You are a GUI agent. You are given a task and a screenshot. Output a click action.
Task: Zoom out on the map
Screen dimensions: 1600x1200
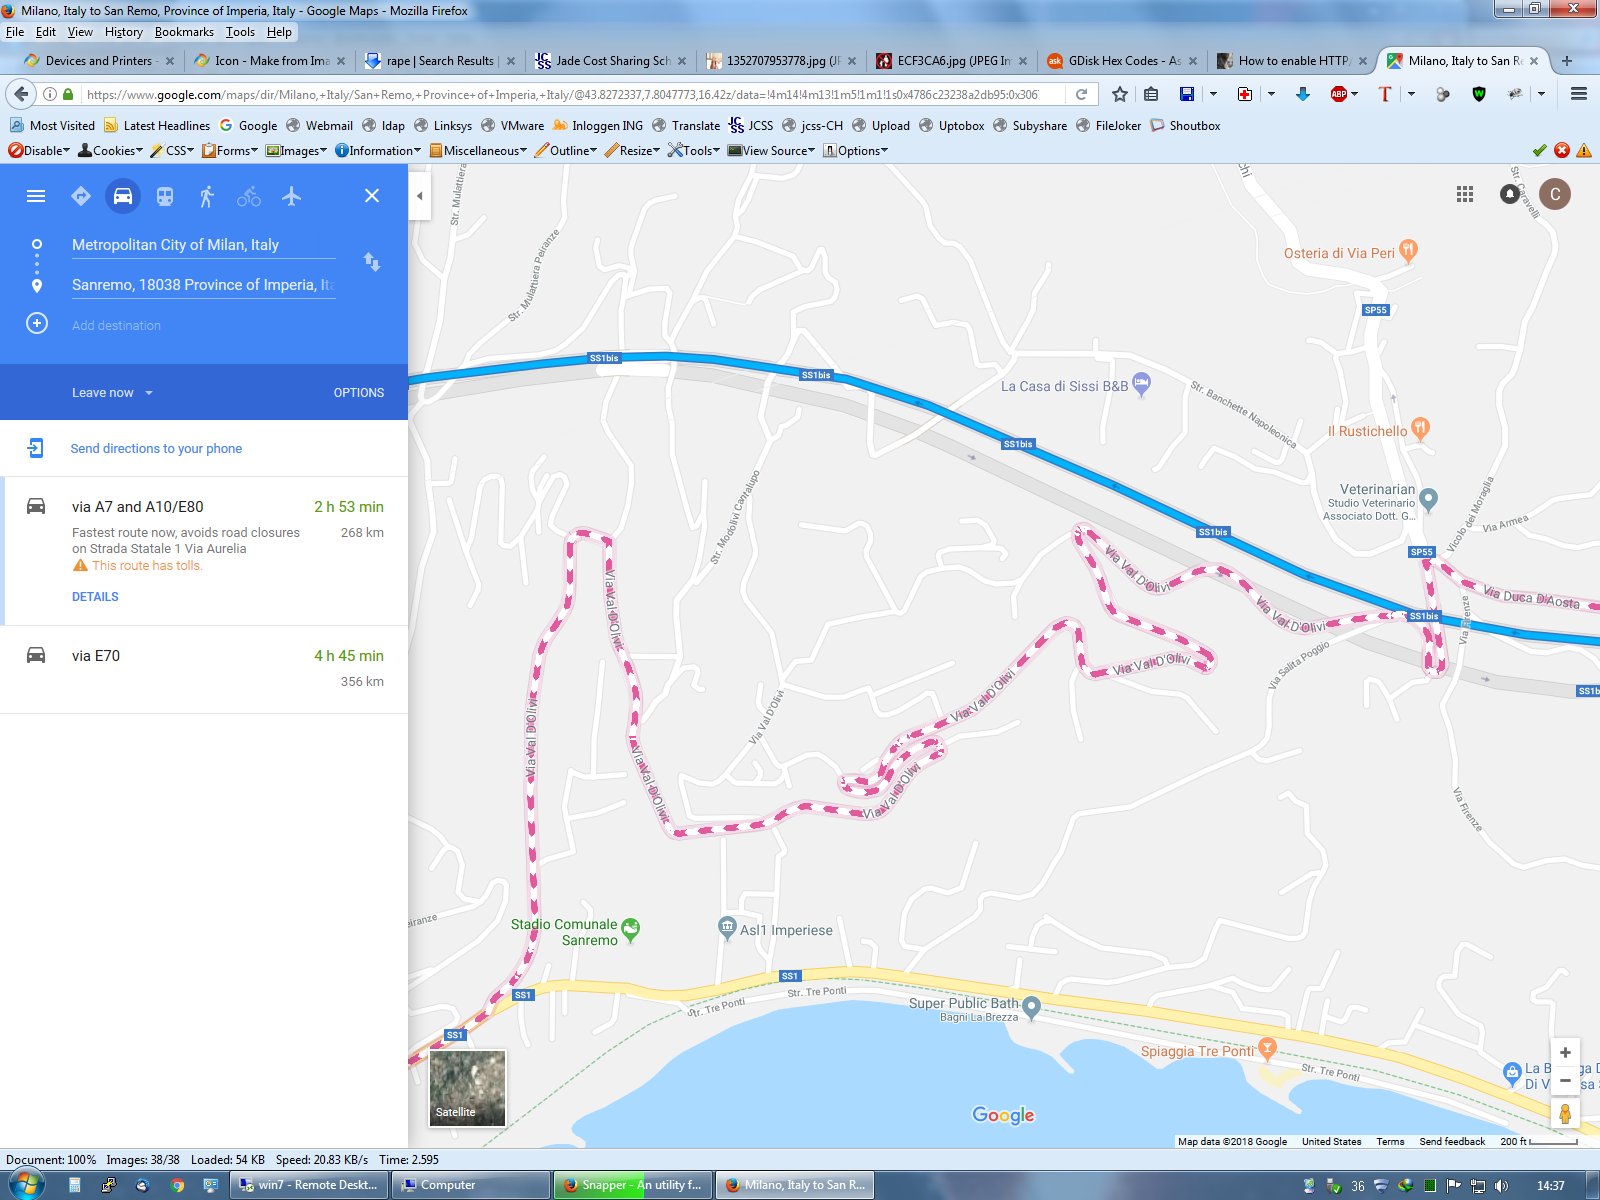click(1565, 1080)
